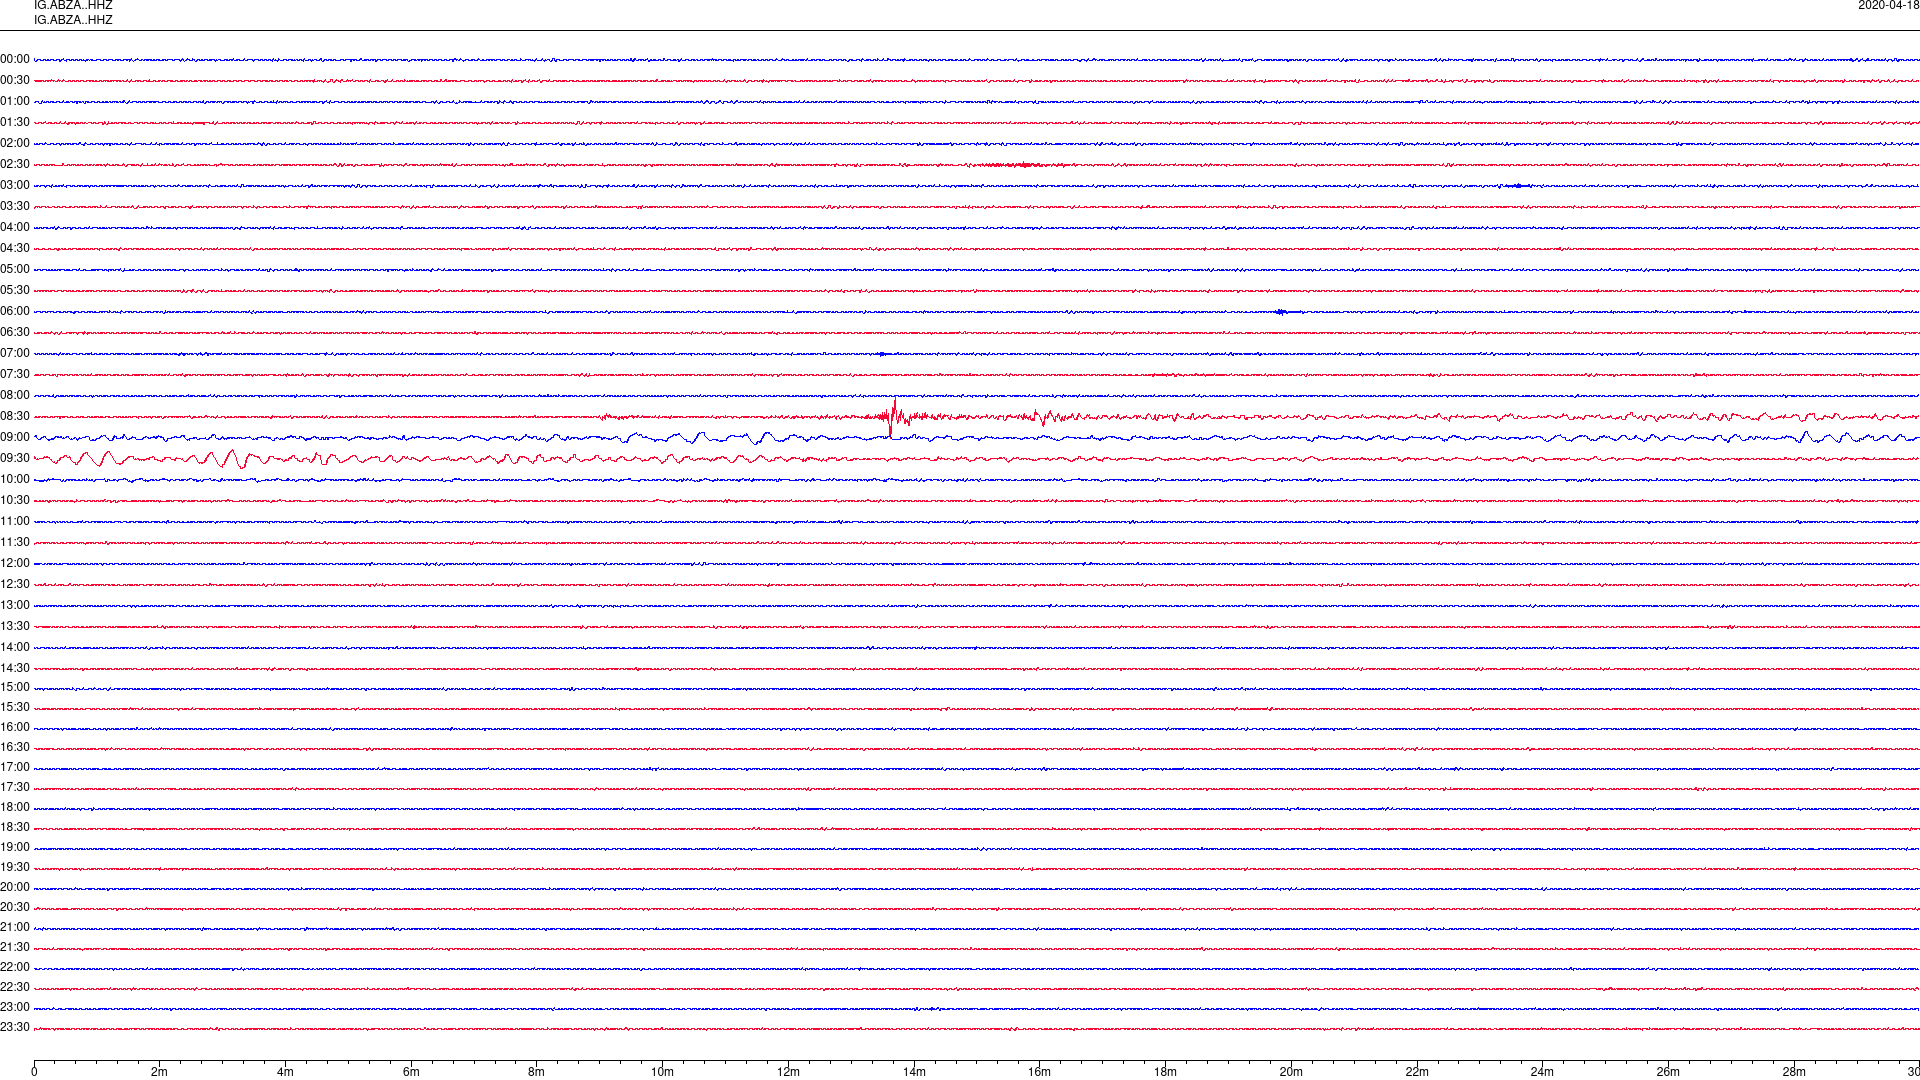The height and width of the screenshot is (1080, 1920).
Task: Click the 12:00 trace time label
Action: coord(15,564)
